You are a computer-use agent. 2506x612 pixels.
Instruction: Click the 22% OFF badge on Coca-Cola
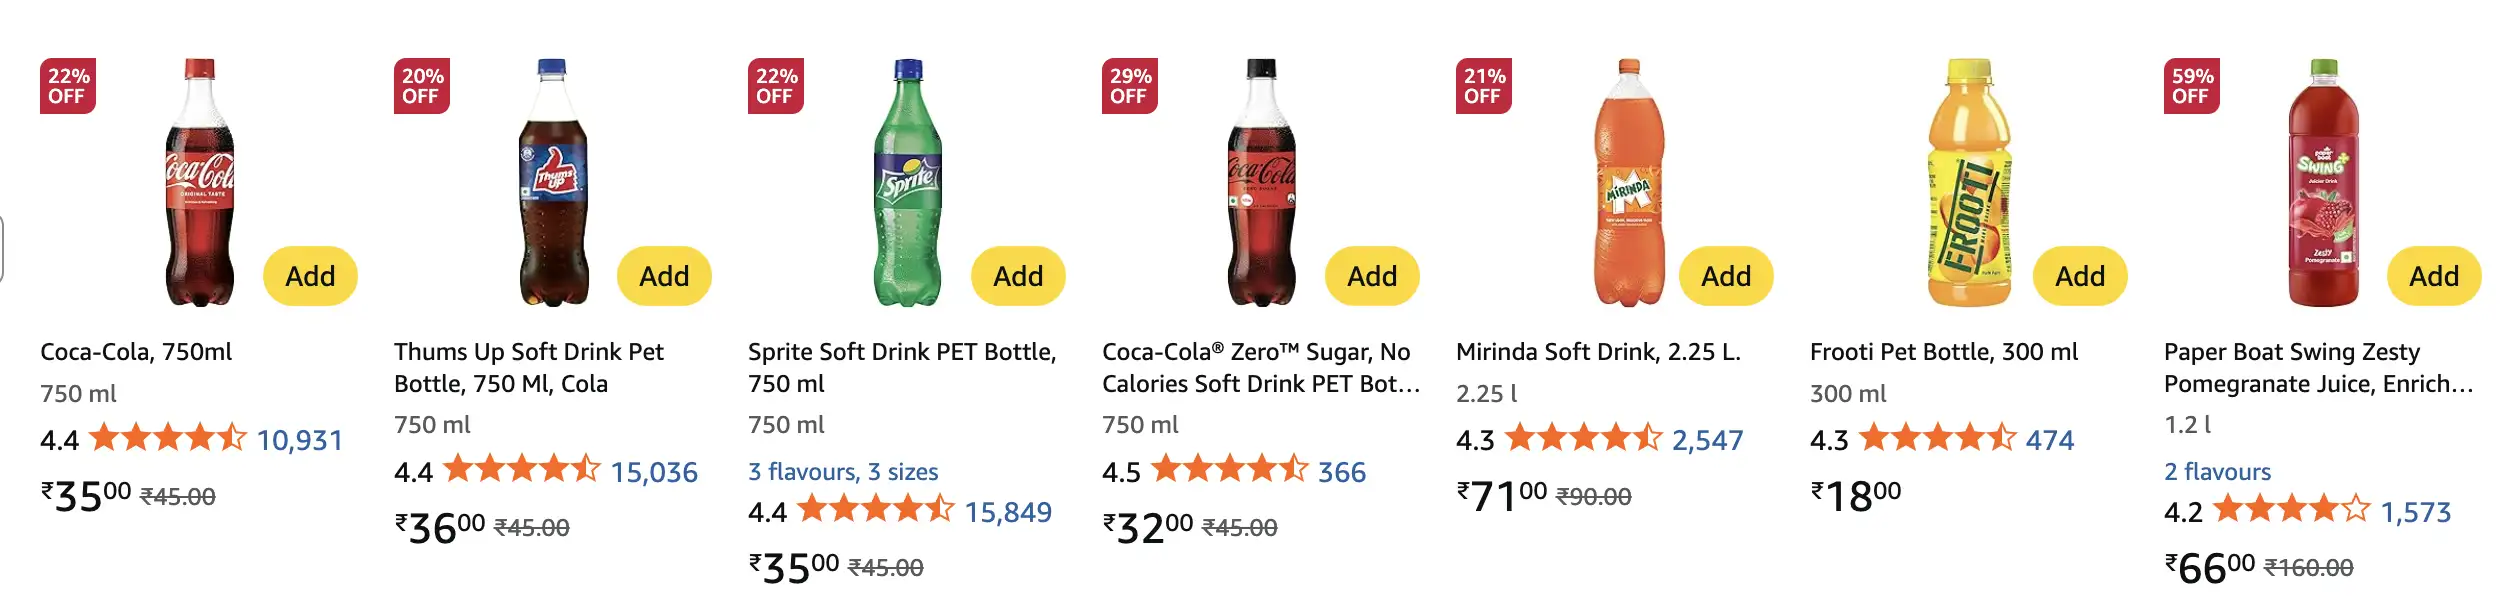point(64,84)
